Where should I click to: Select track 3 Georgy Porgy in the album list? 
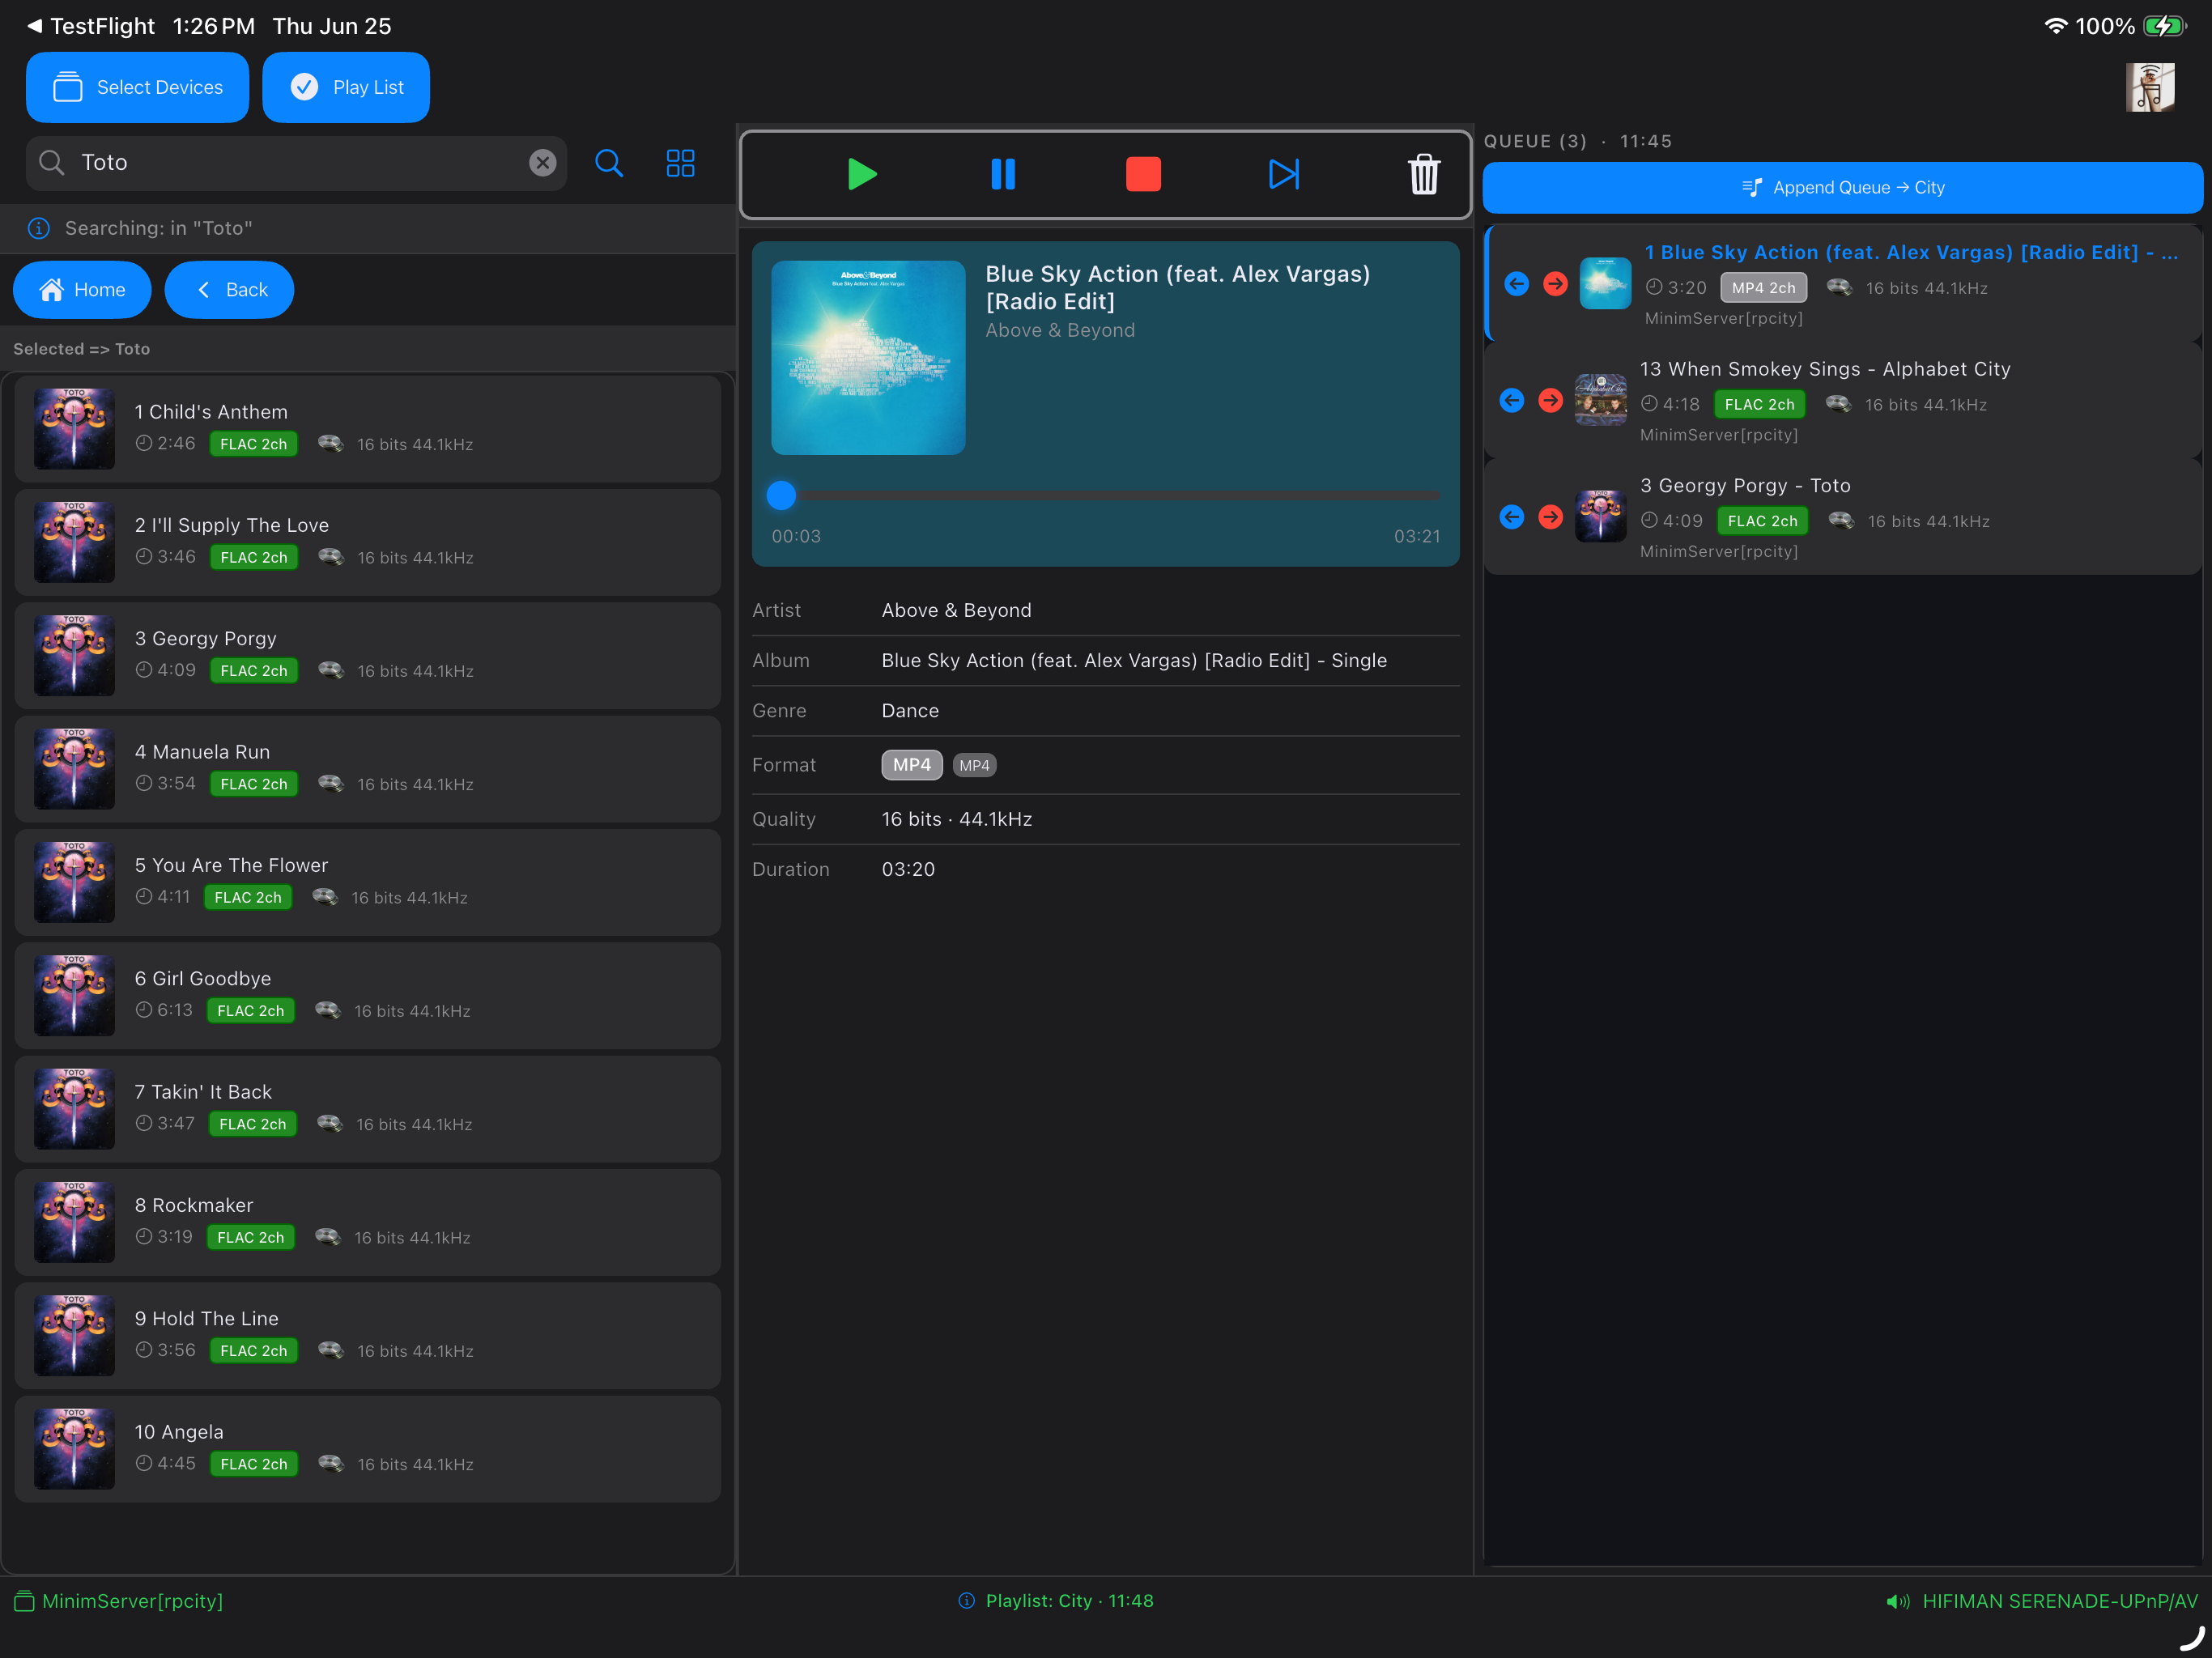pos(368,655)
